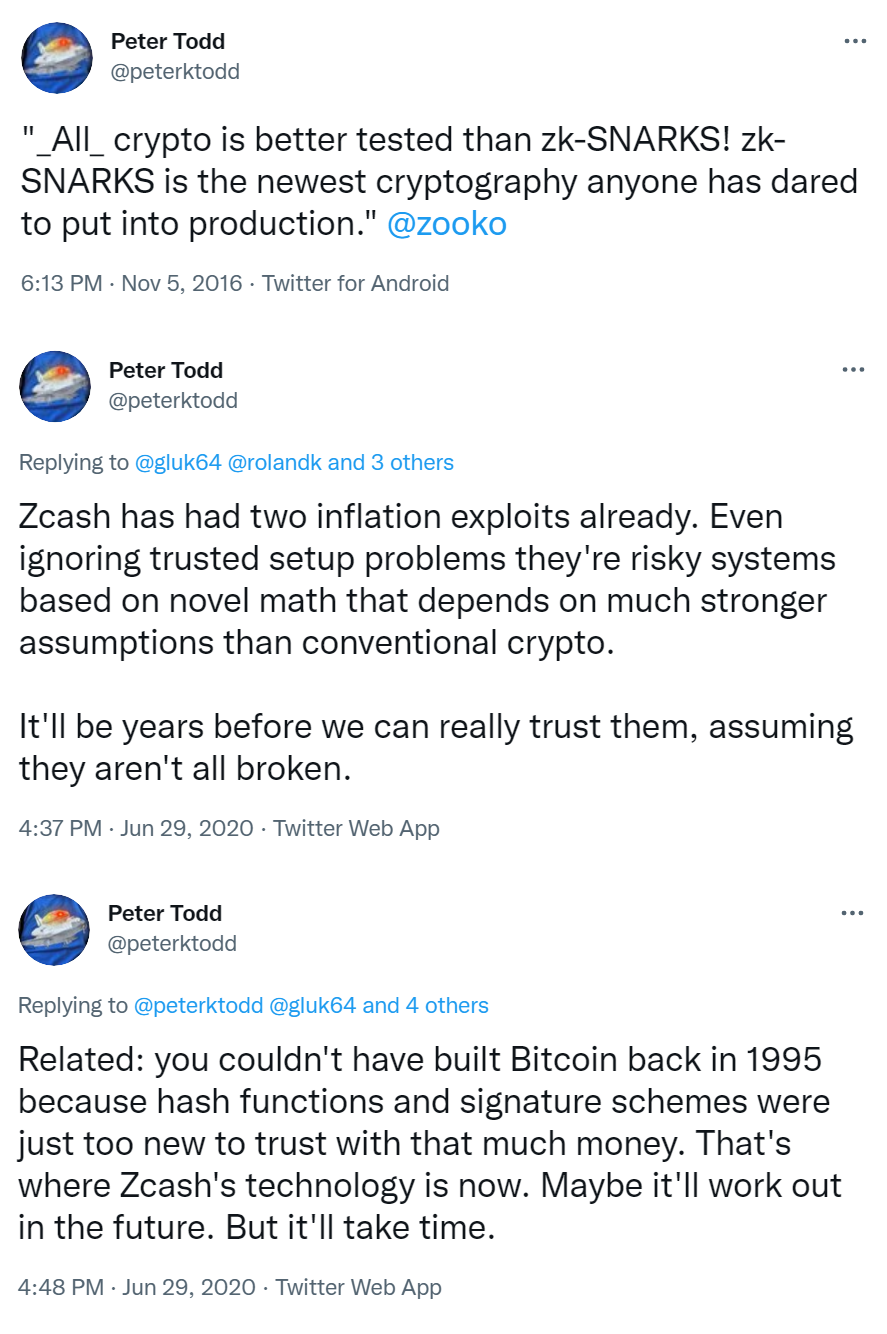Open the @peterktodd mention in the third tweet's reply line
This screenshot has height=1334, width=887.
(x=198, y=1005)
